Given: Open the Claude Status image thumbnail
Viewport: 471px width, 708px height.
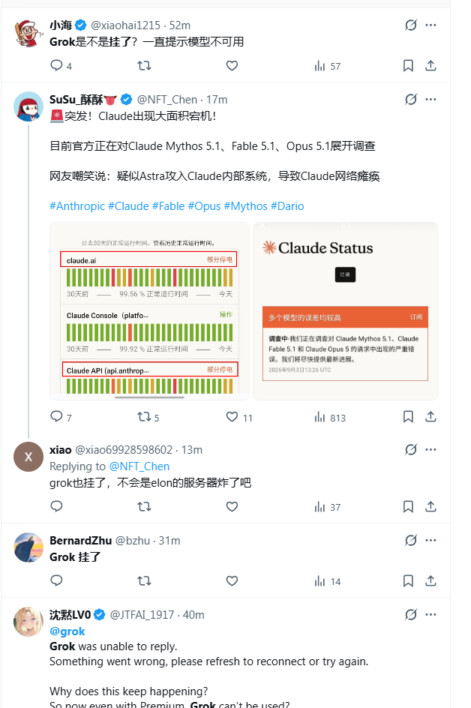Looking at the screenshot, I should tap(345, 311).
